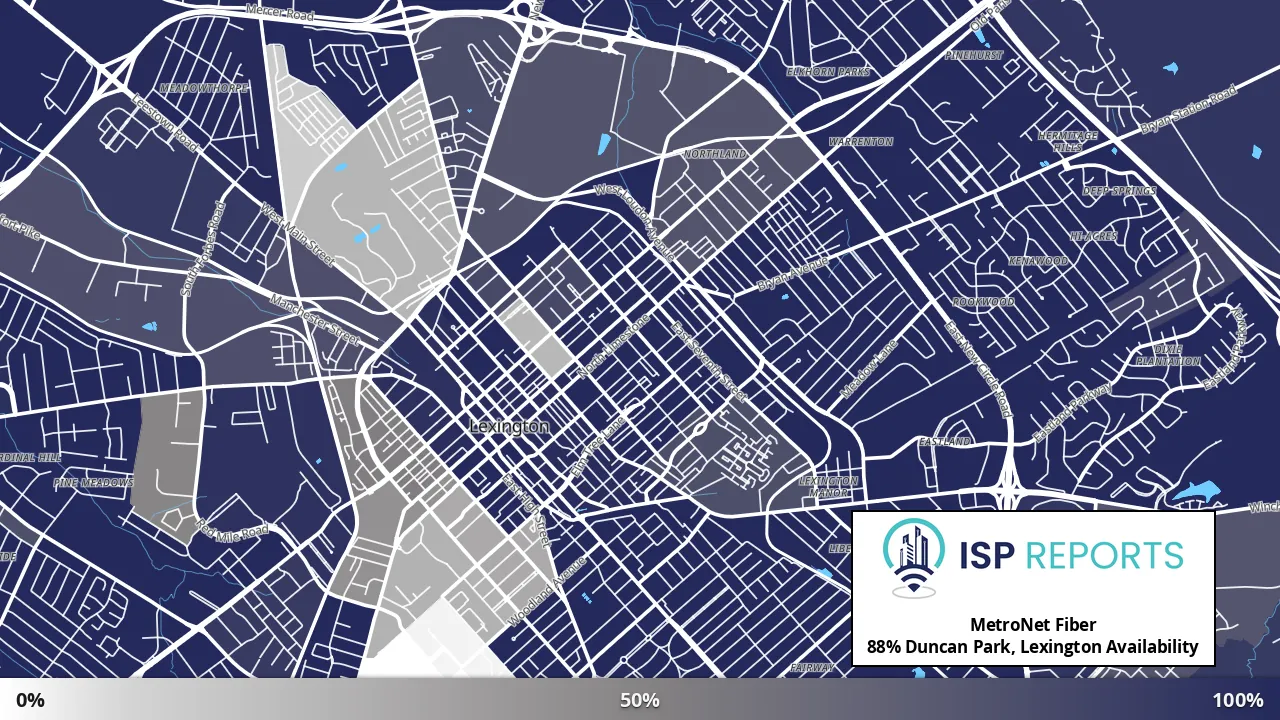1280x720 pixels.
Task: Select the MetroNet Fiber provider label
Action: (x=1033, y=625)
